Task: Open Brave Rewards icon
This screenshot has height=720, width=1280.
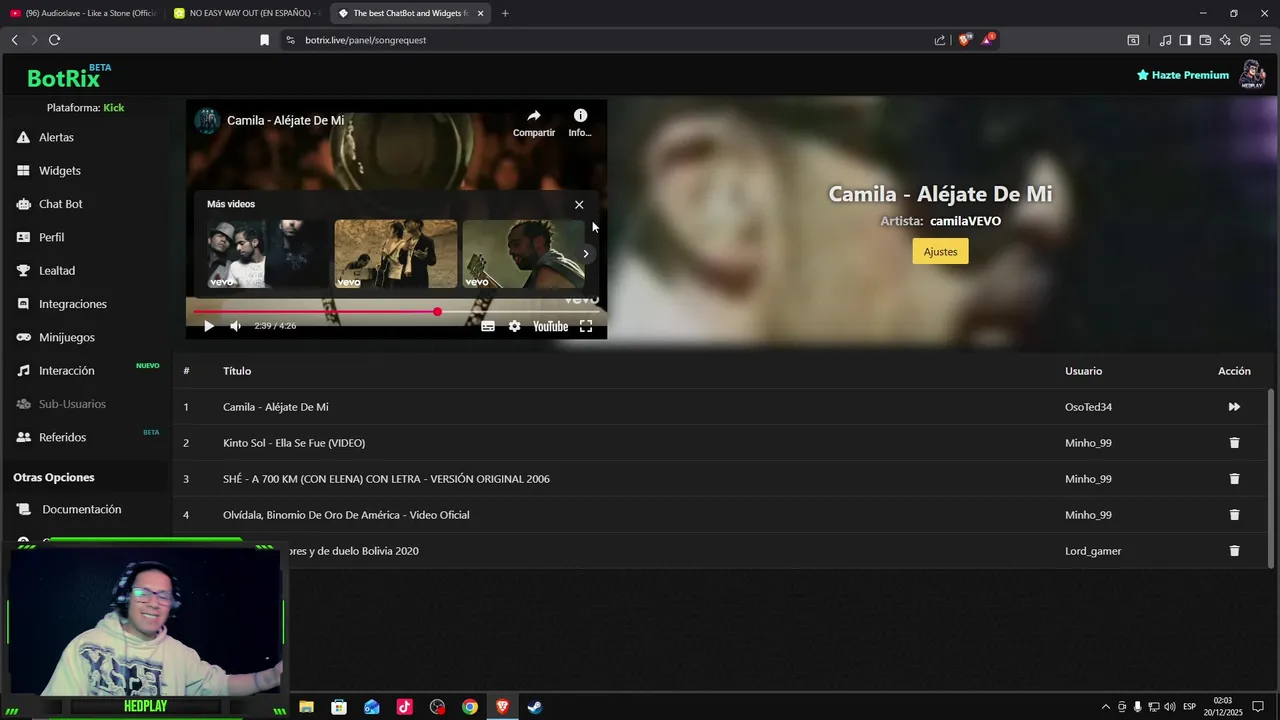Action: [988, 40]
